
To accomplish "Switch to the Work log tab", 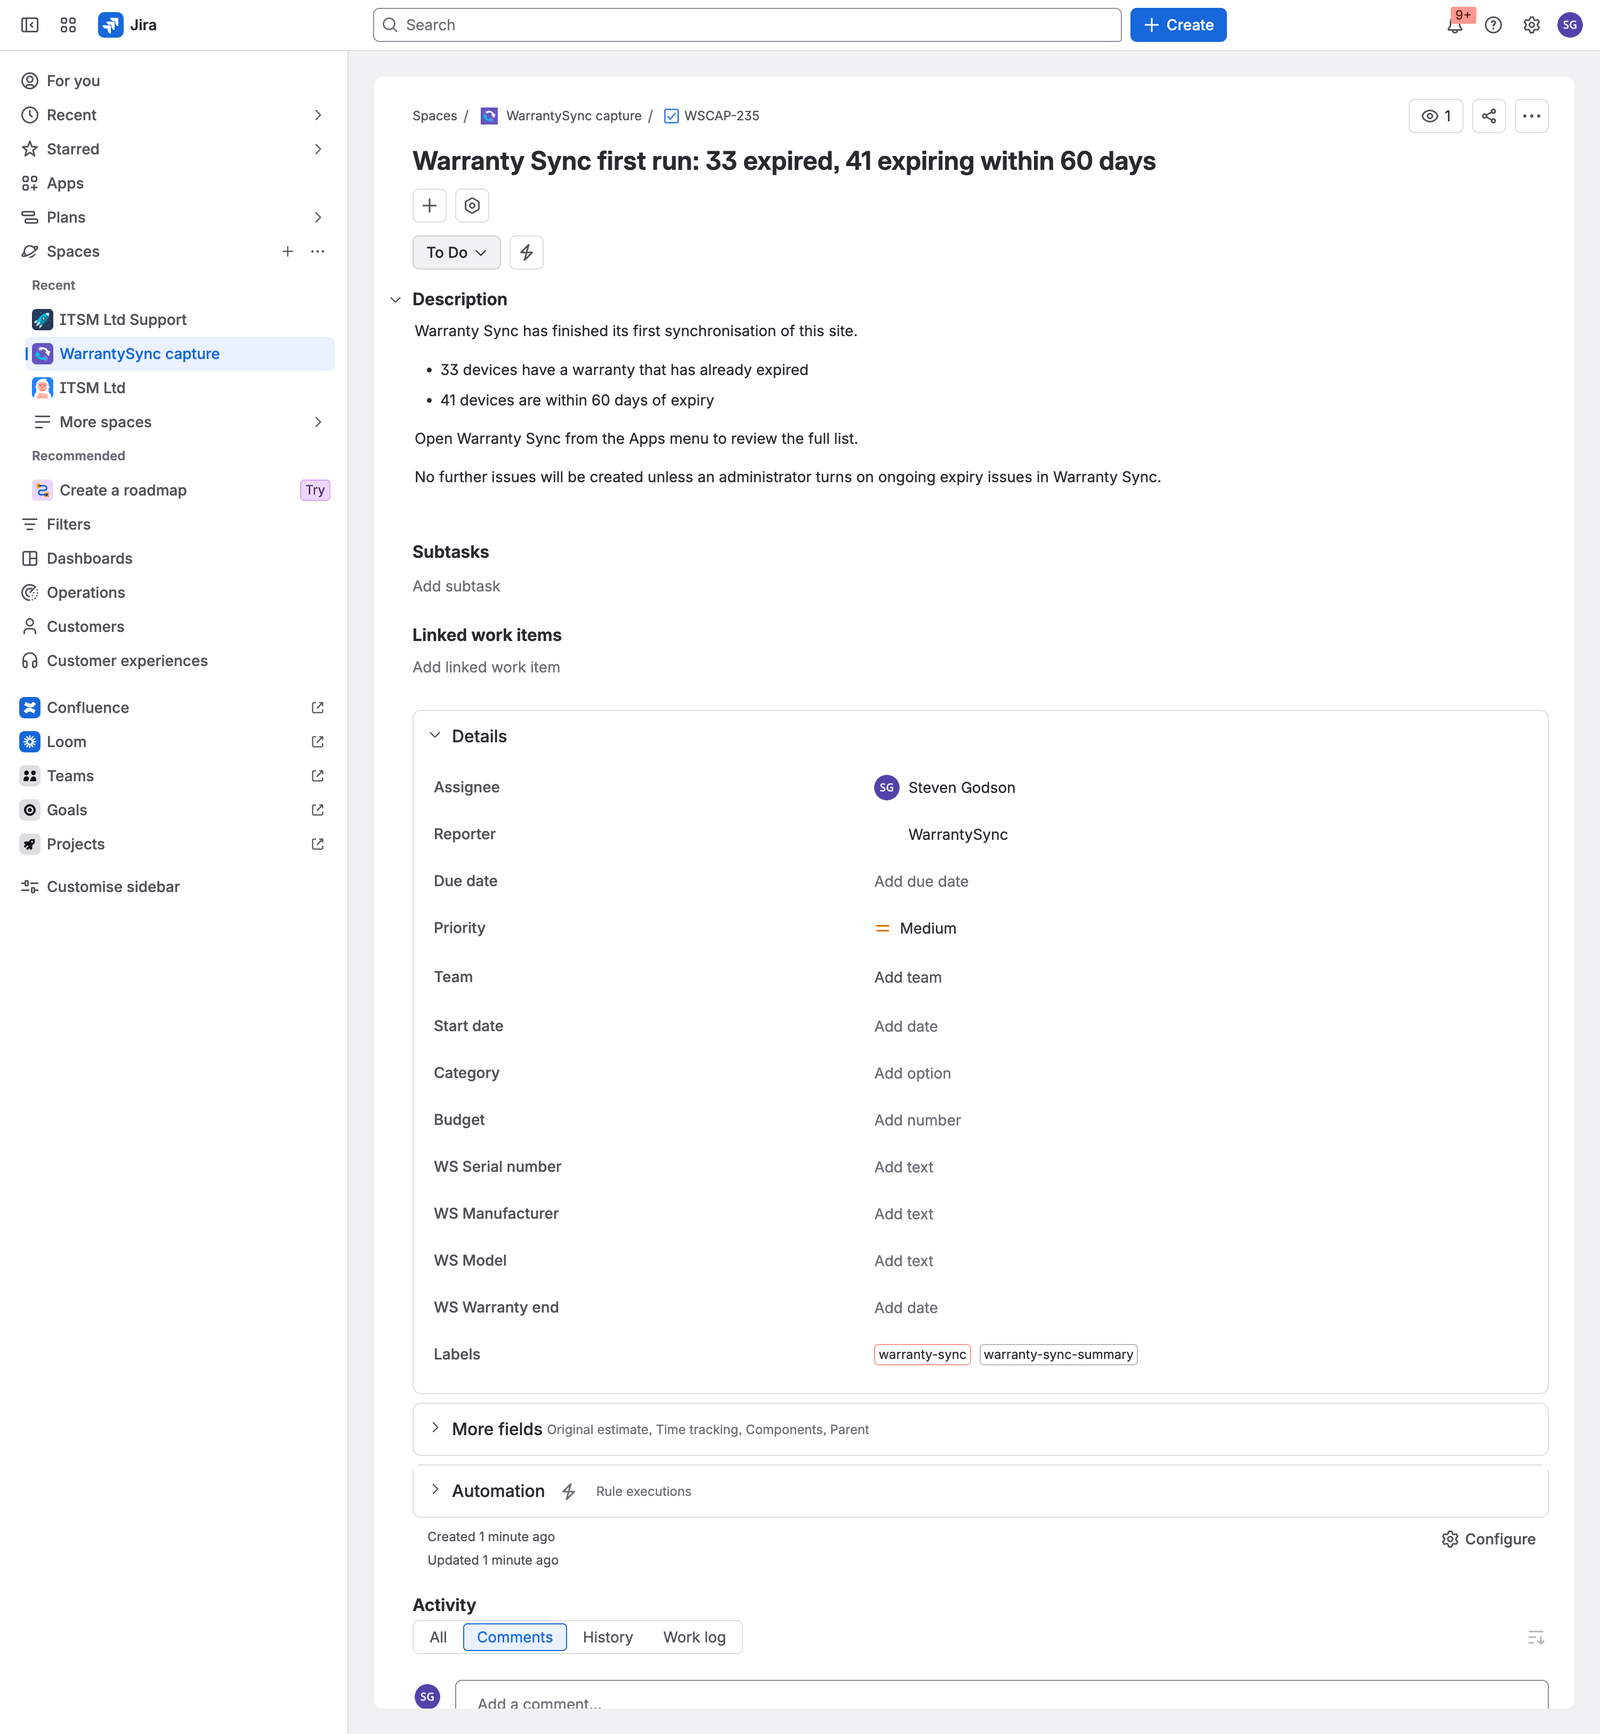I will coord(694,1637).
